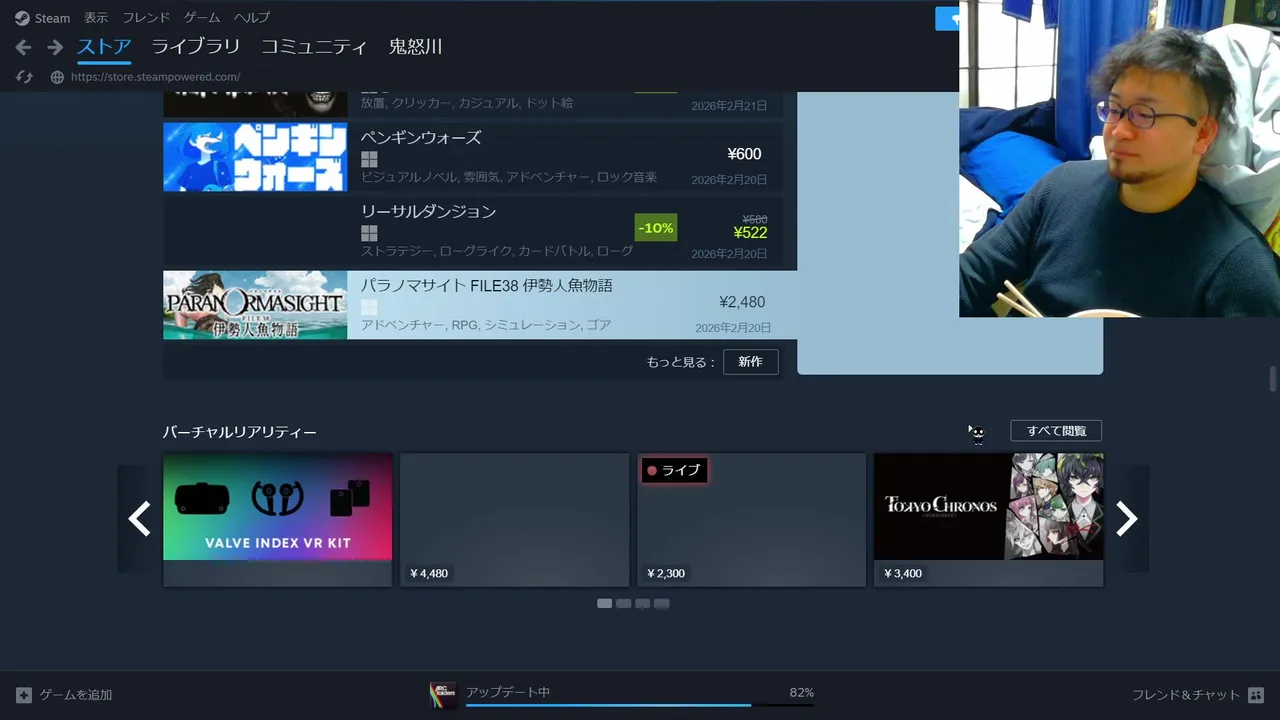This screenshot has width=1280, height=720.
Task: Open the ペンギンウォーズ thumbnail
Action: click(255, 157)
